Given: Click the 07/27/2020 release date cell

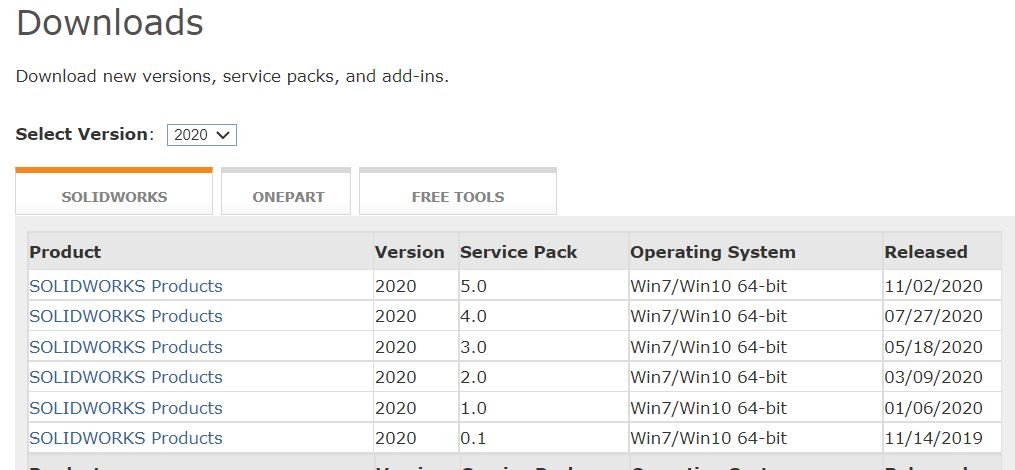Looking at the screenshot, I should tap(933, 316).
